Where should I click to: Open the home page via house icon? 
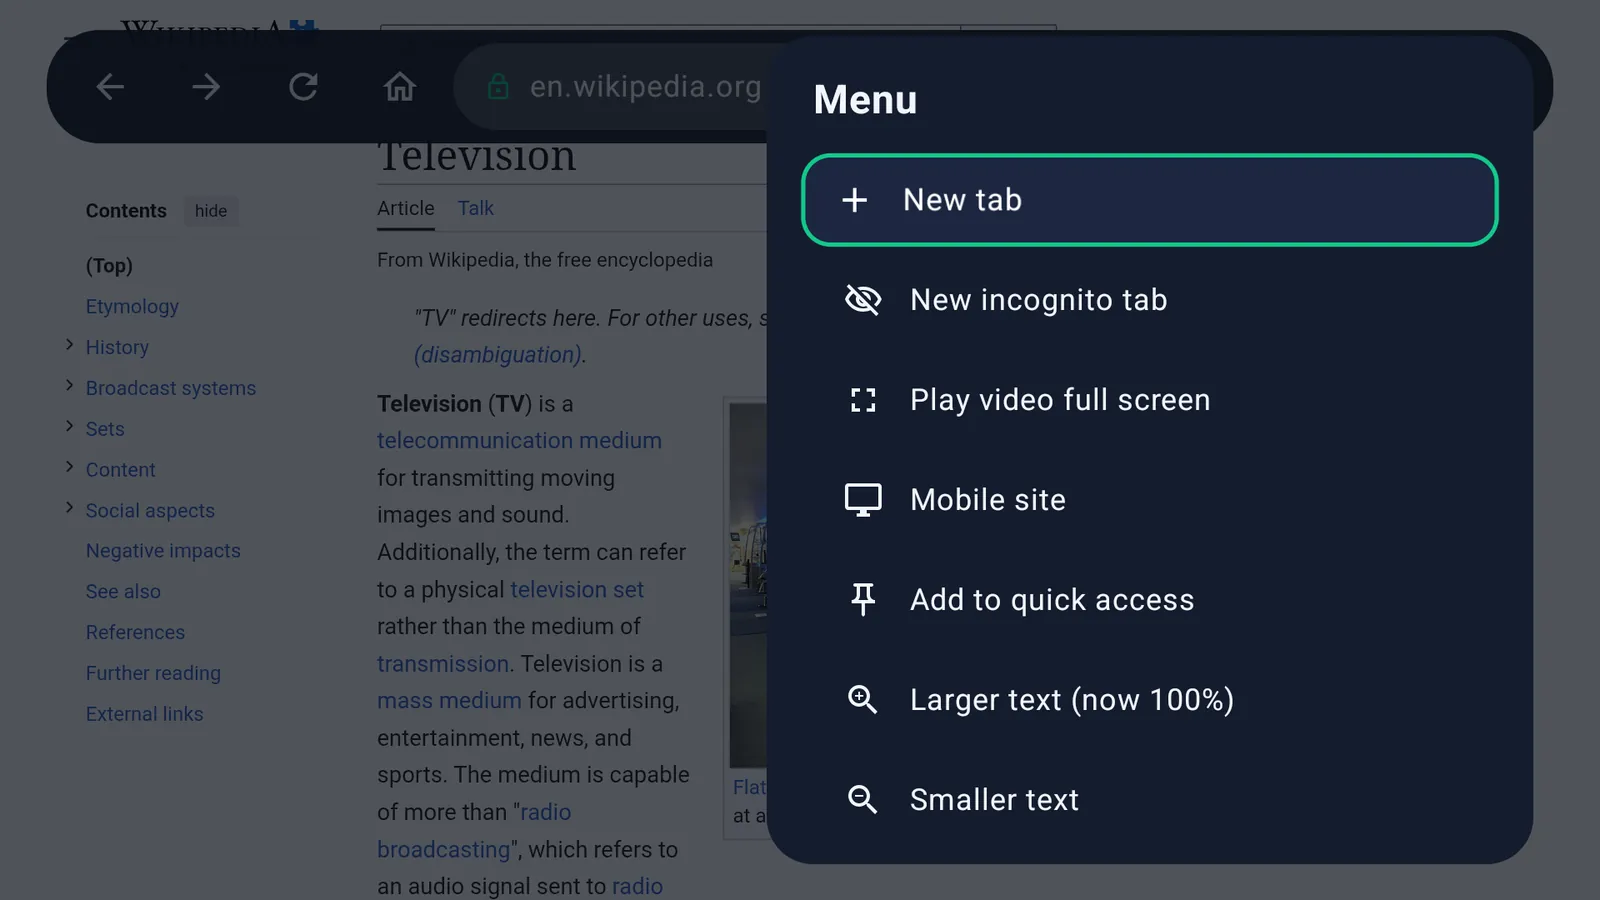[x=400, y=87]
